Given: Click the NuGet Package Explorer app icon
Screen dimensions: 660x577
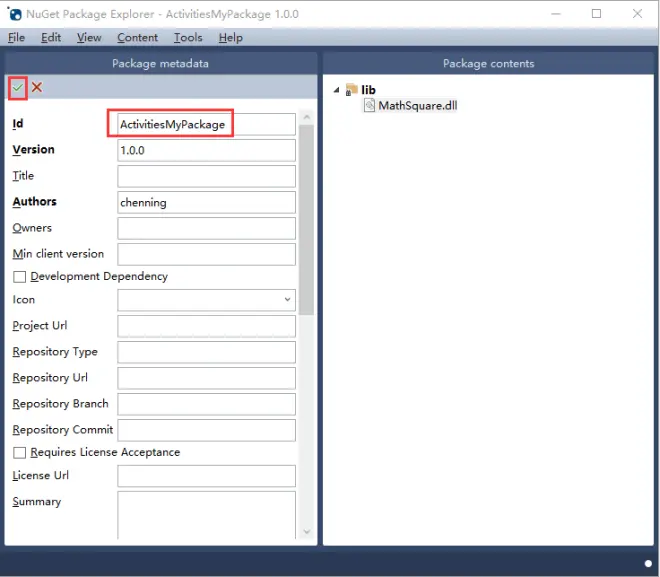Looking at the screenshot, I should 15,14.
